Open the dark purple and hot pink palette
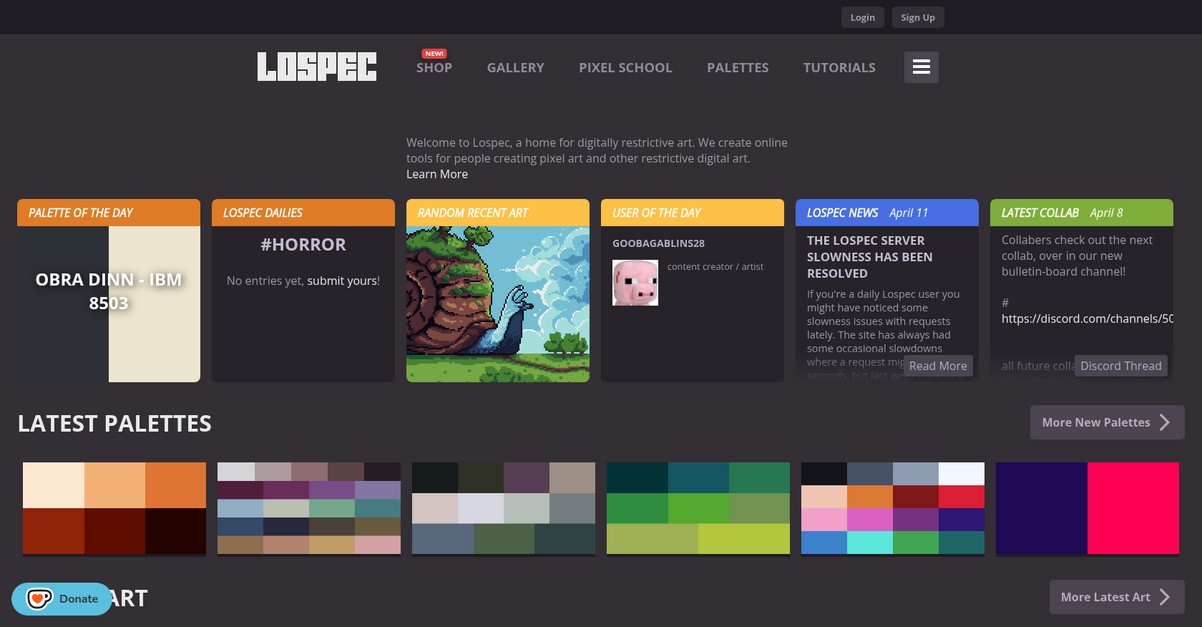1202x627 pixels. point(1087,508)
